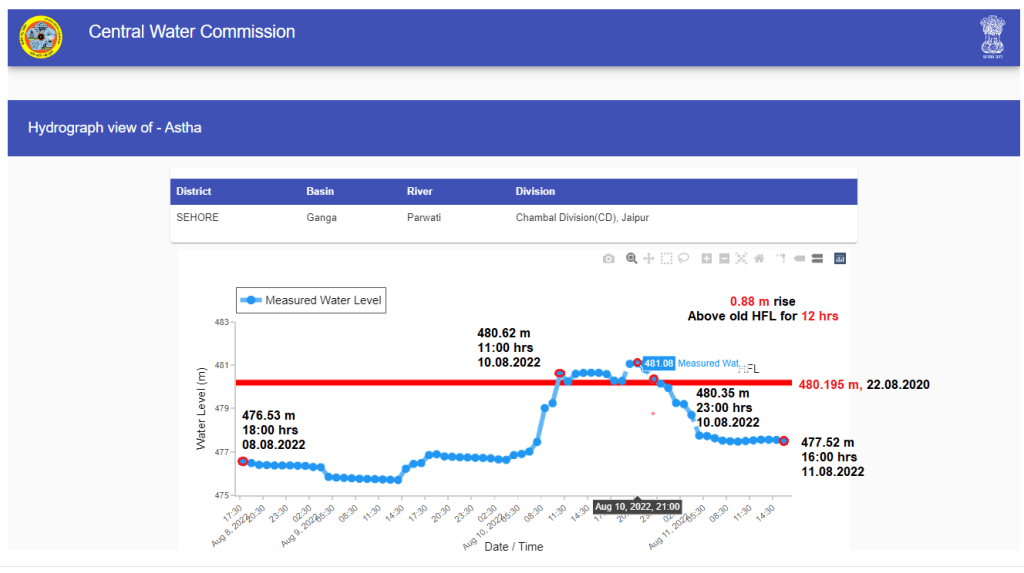Click the Central Water Commission title
Image resolution: width=1024 pixels, height=573 pixels.
[x=192, y=32]
